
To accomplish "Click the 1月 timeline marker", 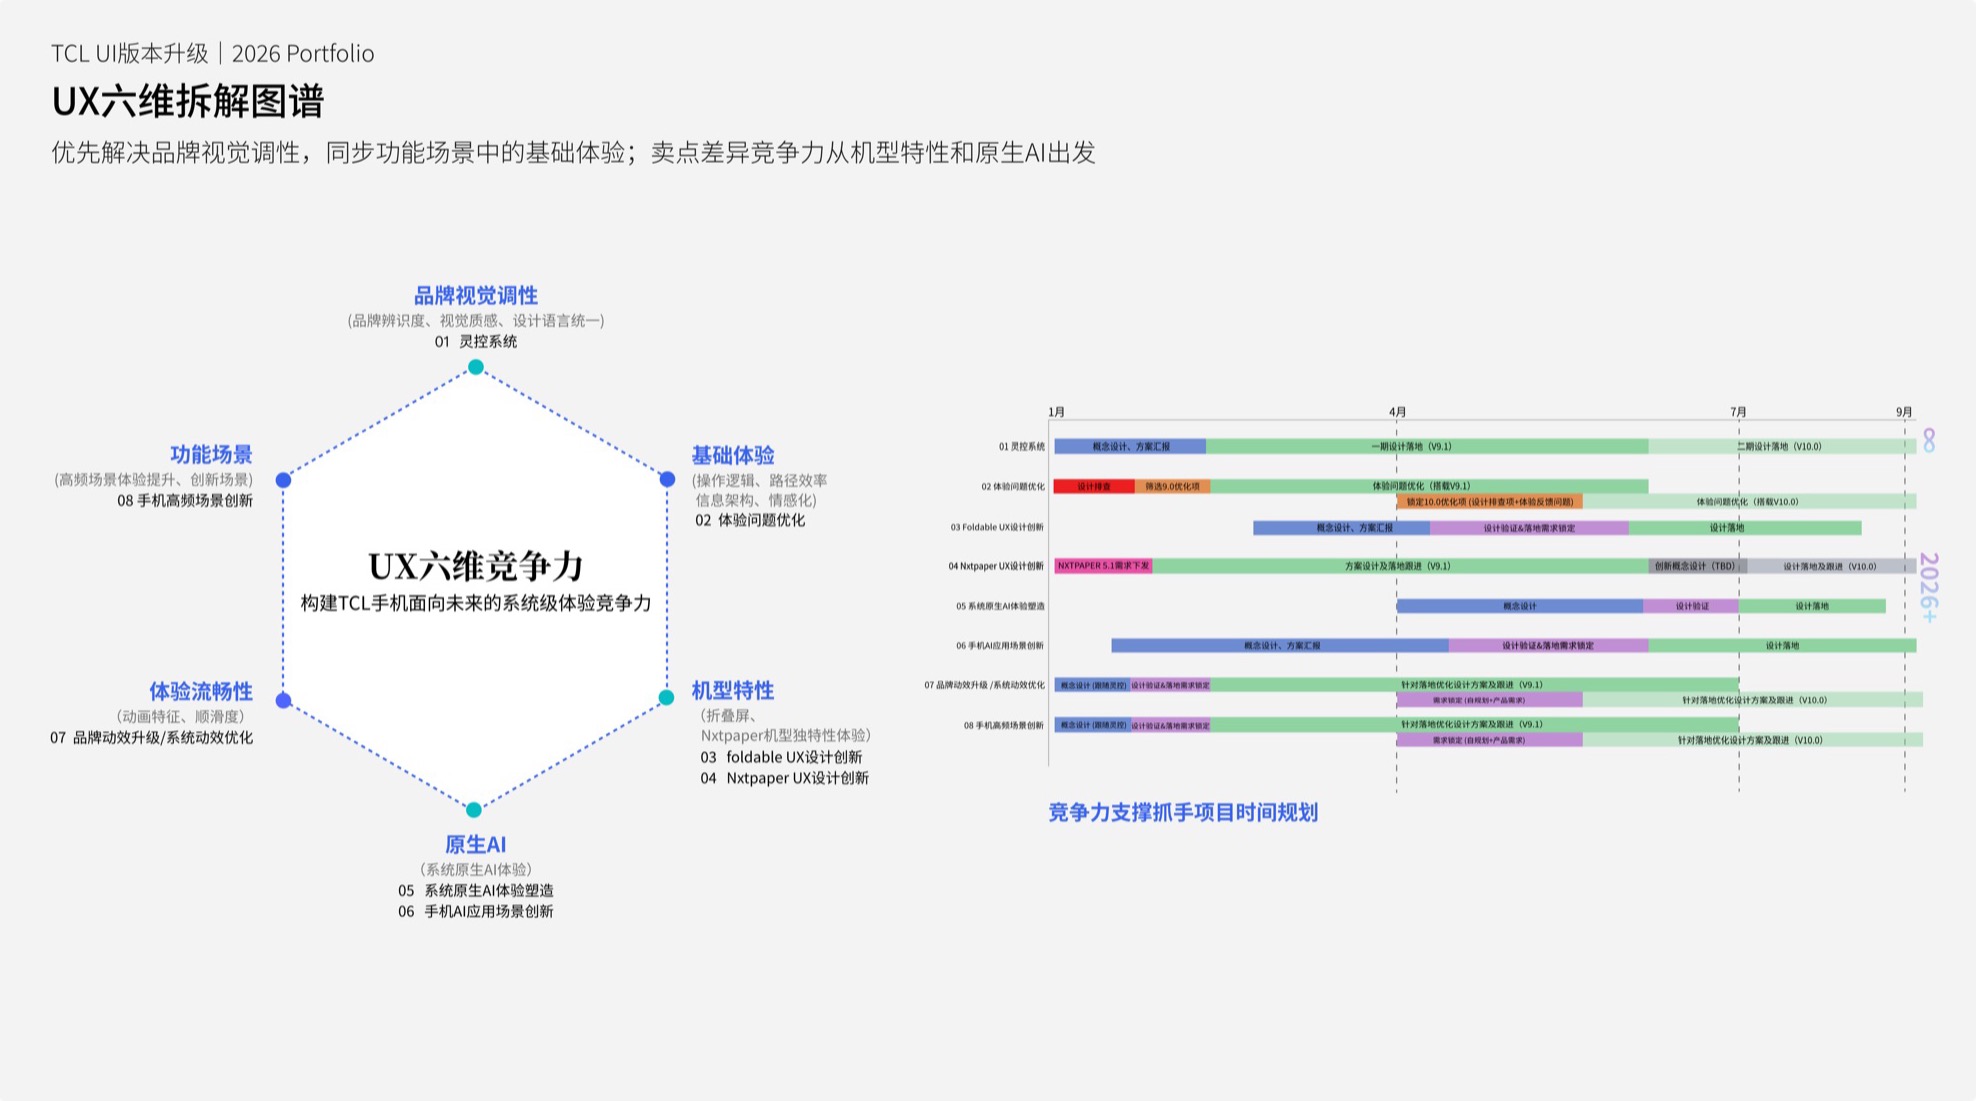I will tap(1057, 412).
